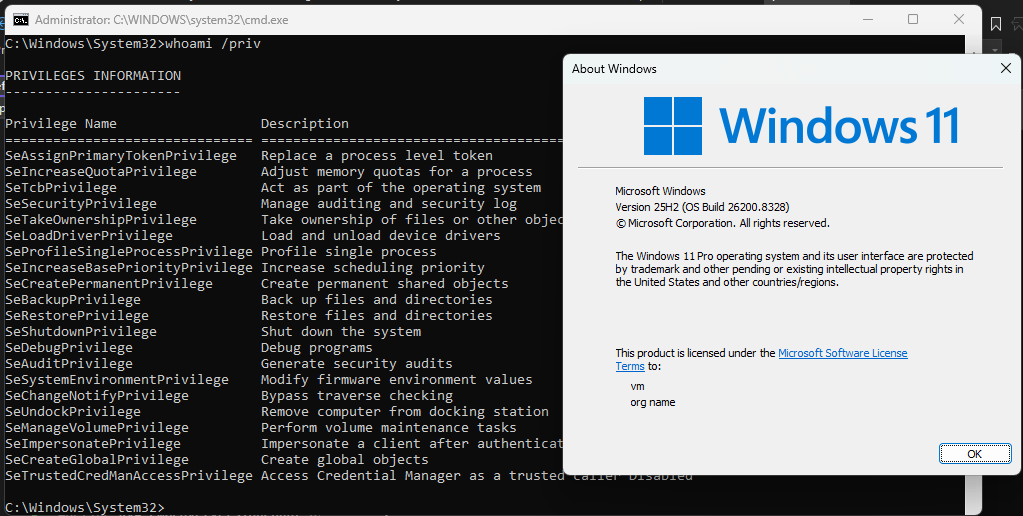Select 'SeManageVolumePrivilege' text
The height and width of the screenshot is (516, 1023).
97,427
